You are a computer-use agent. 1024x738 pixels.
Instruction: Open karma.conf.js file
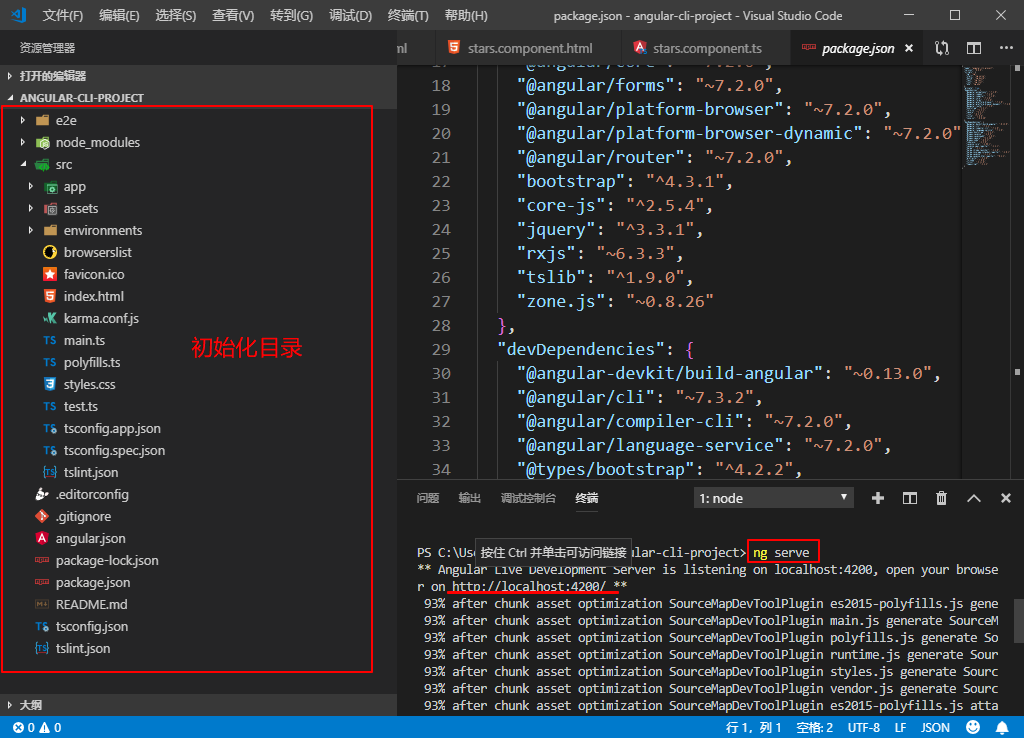click(x=101, y=318)
